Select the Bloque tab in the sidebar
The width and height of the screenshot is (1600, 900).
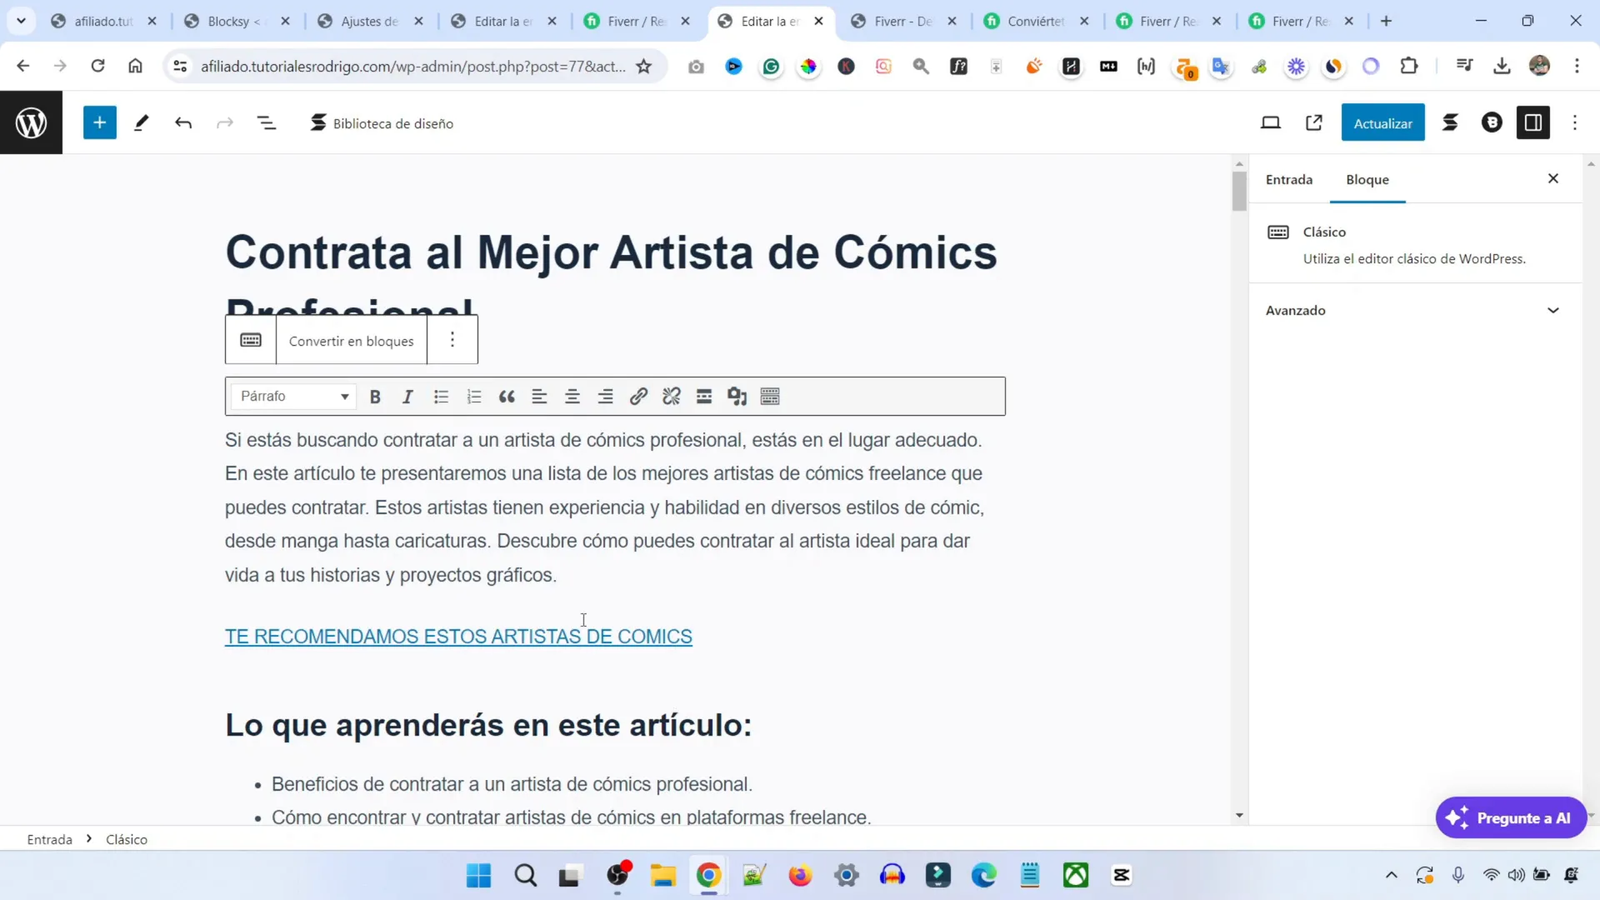pos(1368,179)
